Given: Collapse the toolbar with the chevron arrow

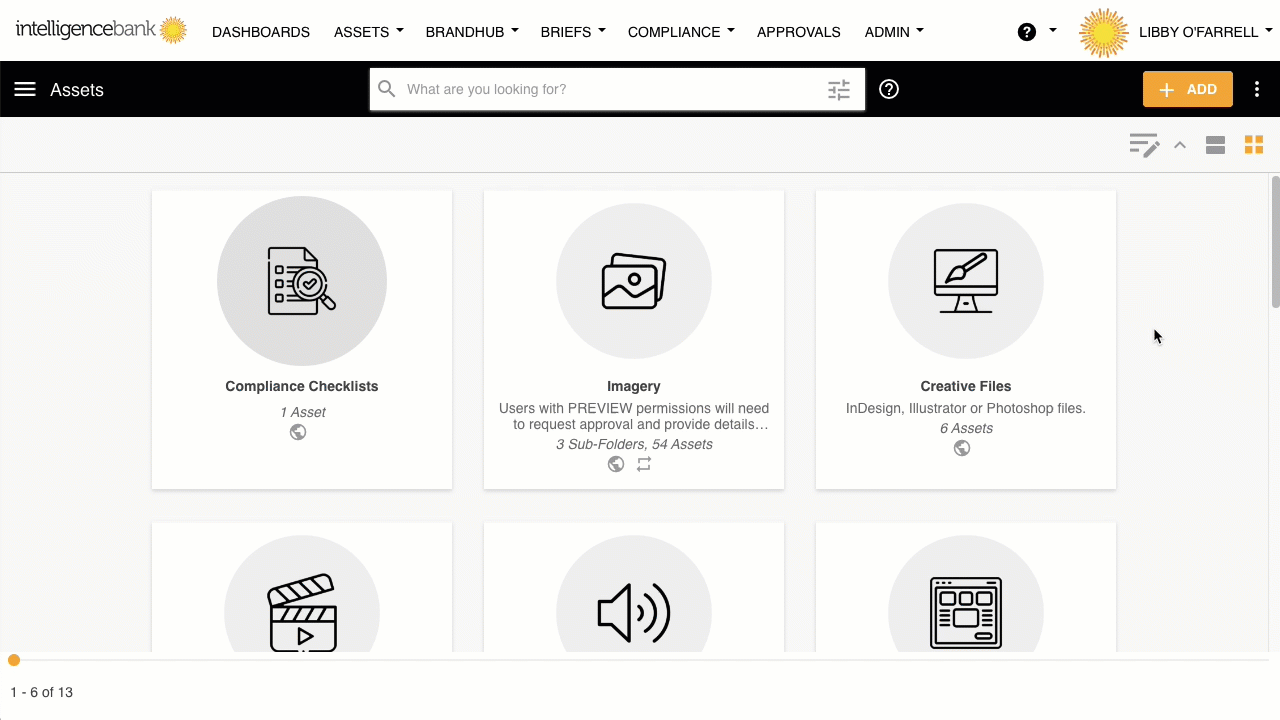Looking at the screenshot, I should point(1180,145).
